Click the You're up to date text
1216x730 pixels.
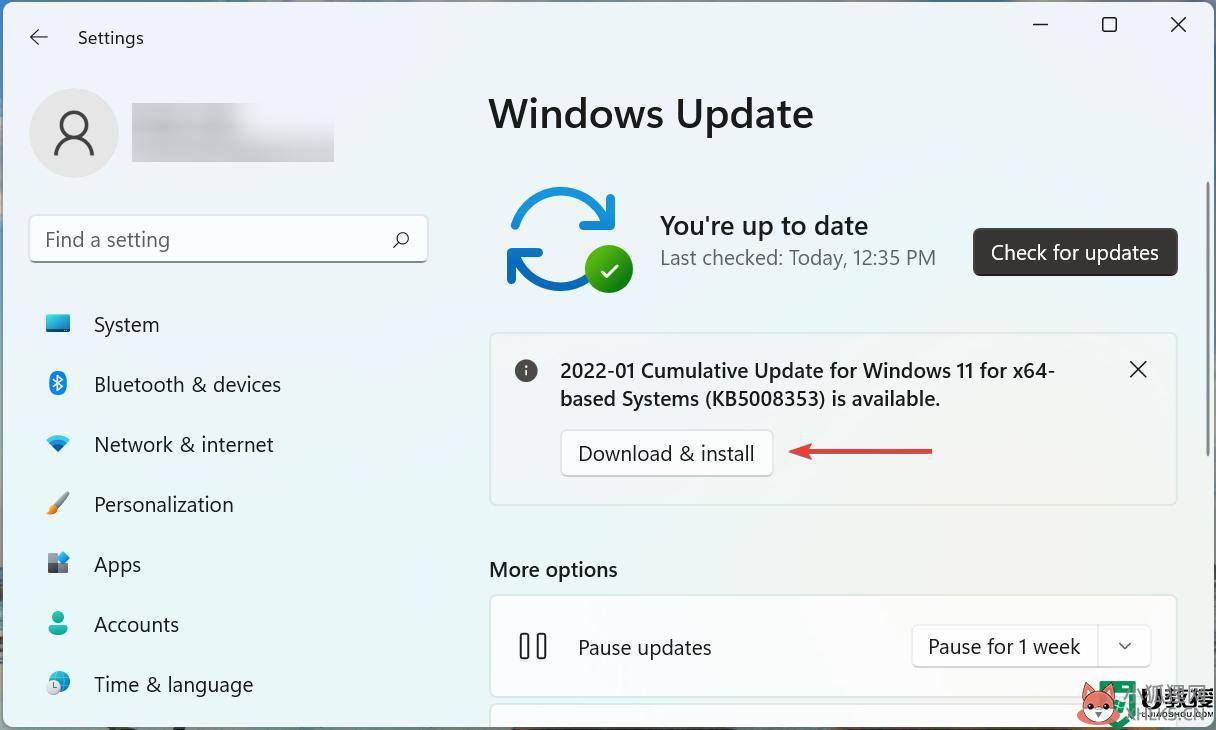(764, 226)
